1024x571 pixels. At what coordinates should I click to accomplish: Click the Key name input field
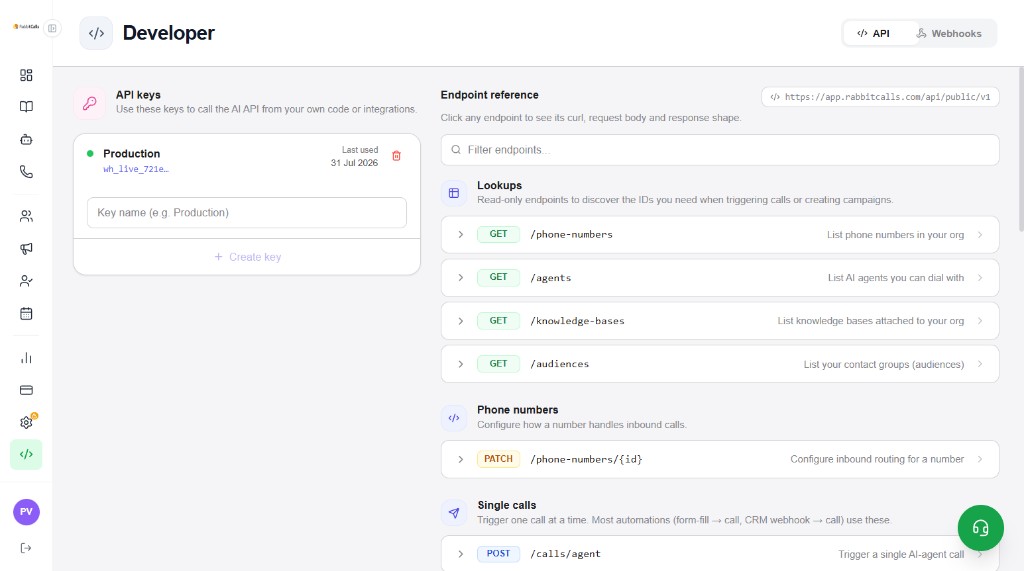pos(247,212)
